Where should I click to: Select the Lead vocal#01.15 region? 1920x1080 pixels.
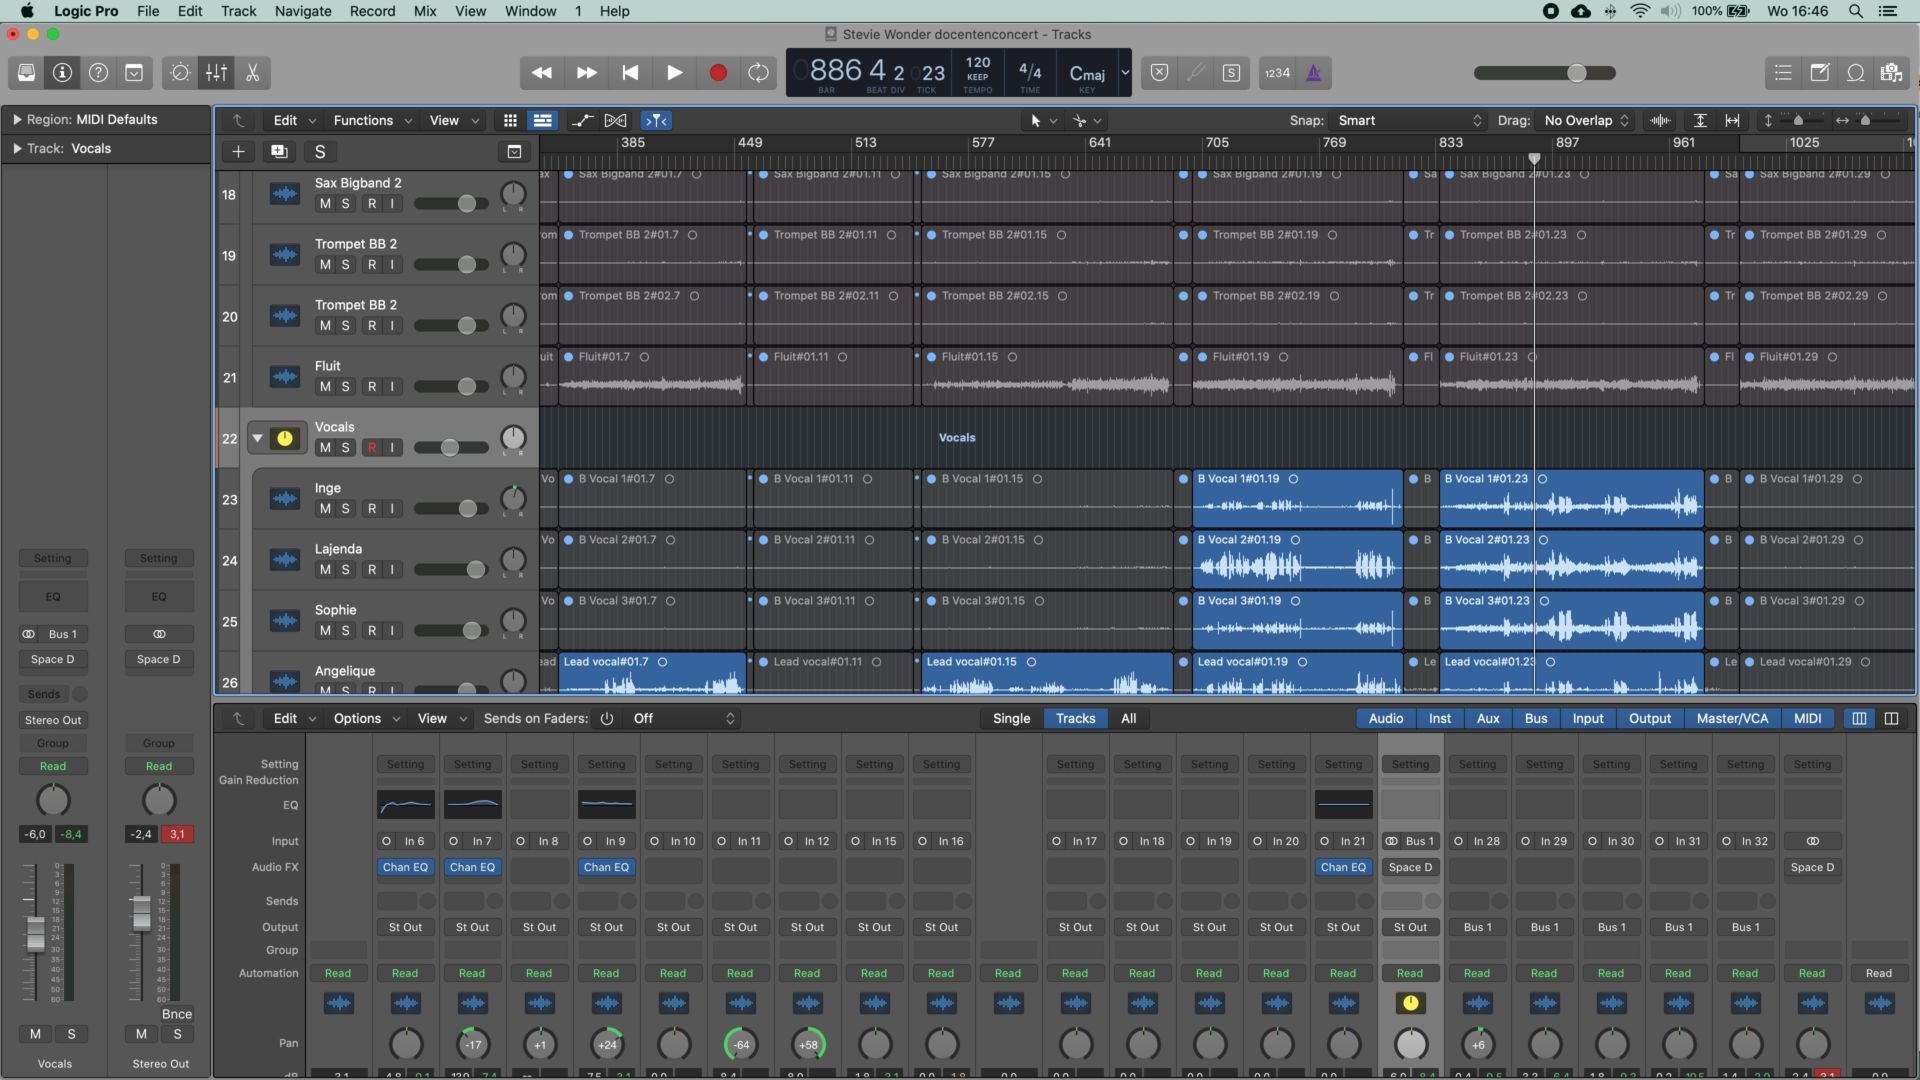click(x=1046, y=672)
